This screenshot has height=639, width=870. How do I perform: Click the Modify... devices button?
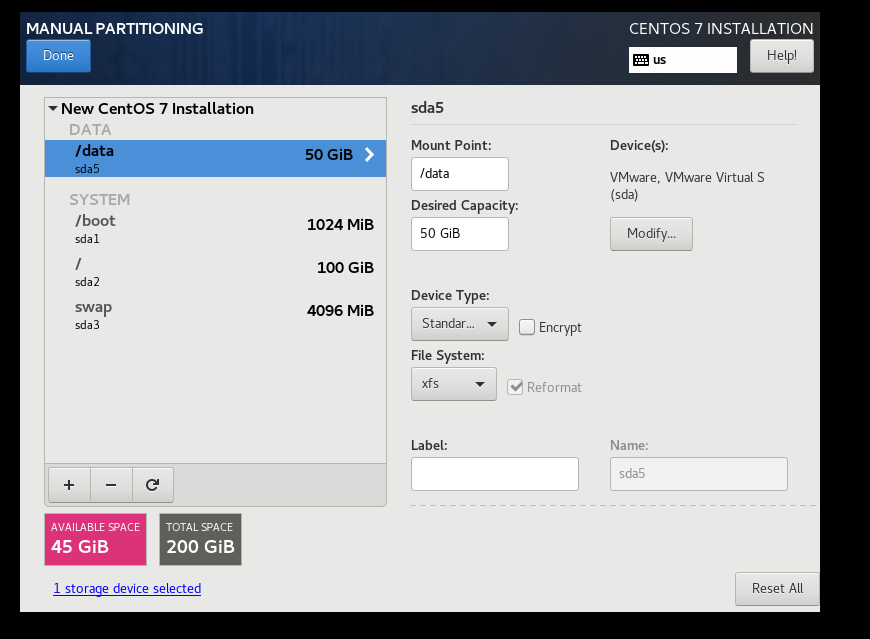click(x=651, y=234)
